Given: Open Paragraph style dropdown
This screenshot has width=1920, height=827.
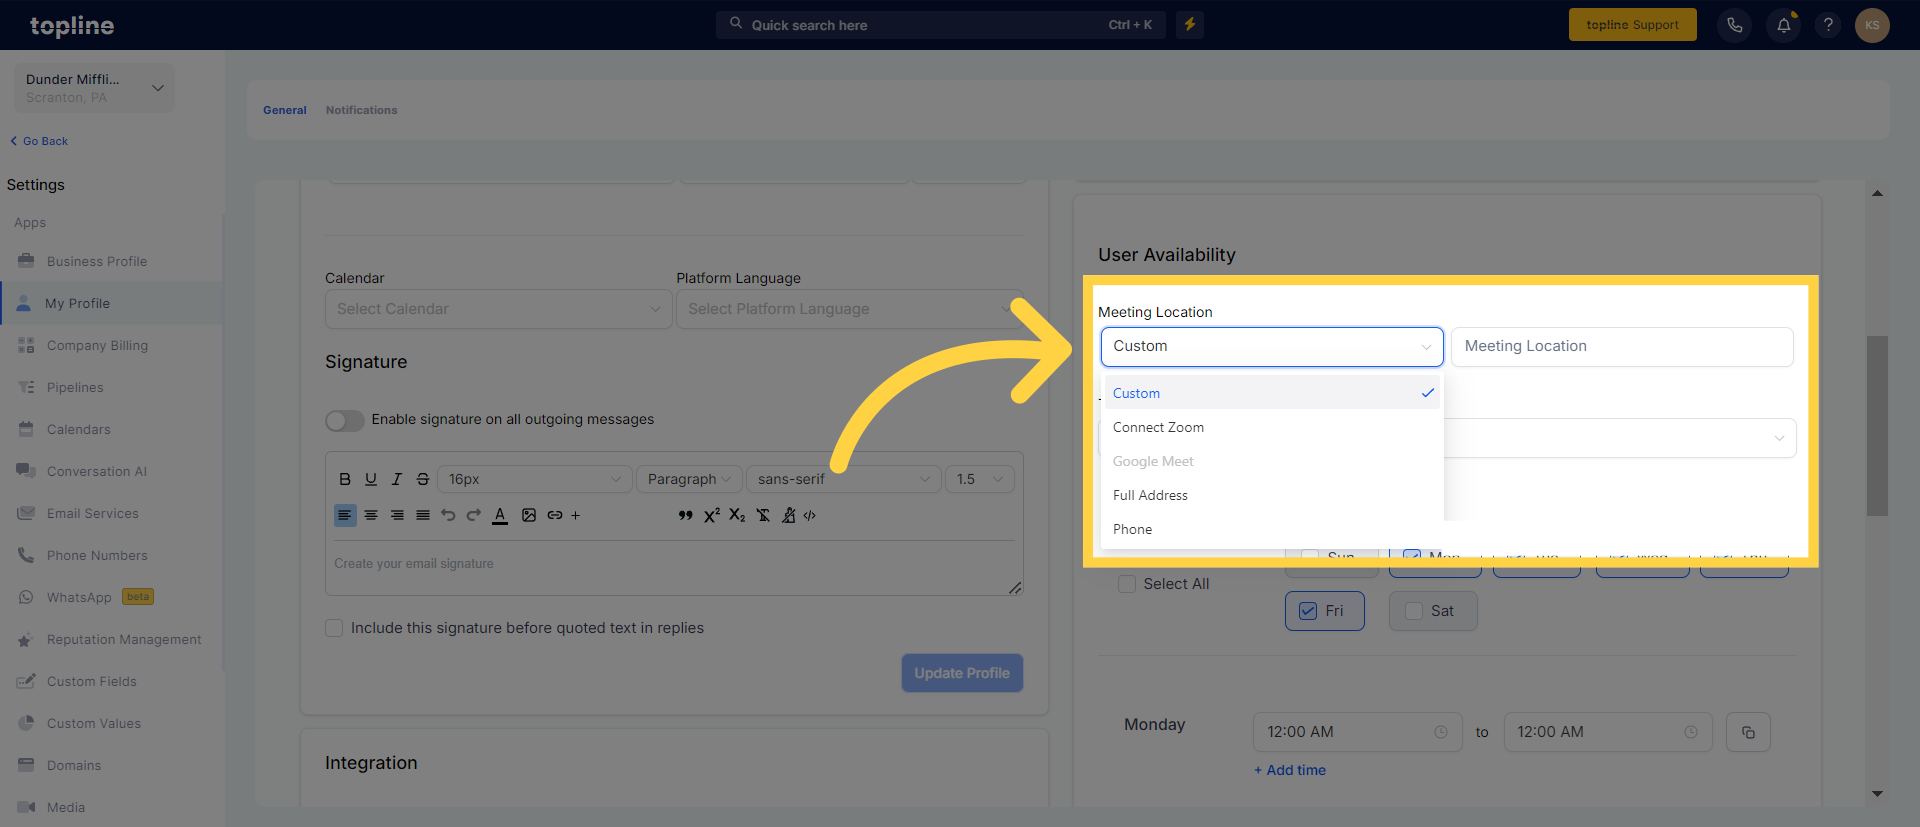Looking at the screenshot, I should (689, 479).
